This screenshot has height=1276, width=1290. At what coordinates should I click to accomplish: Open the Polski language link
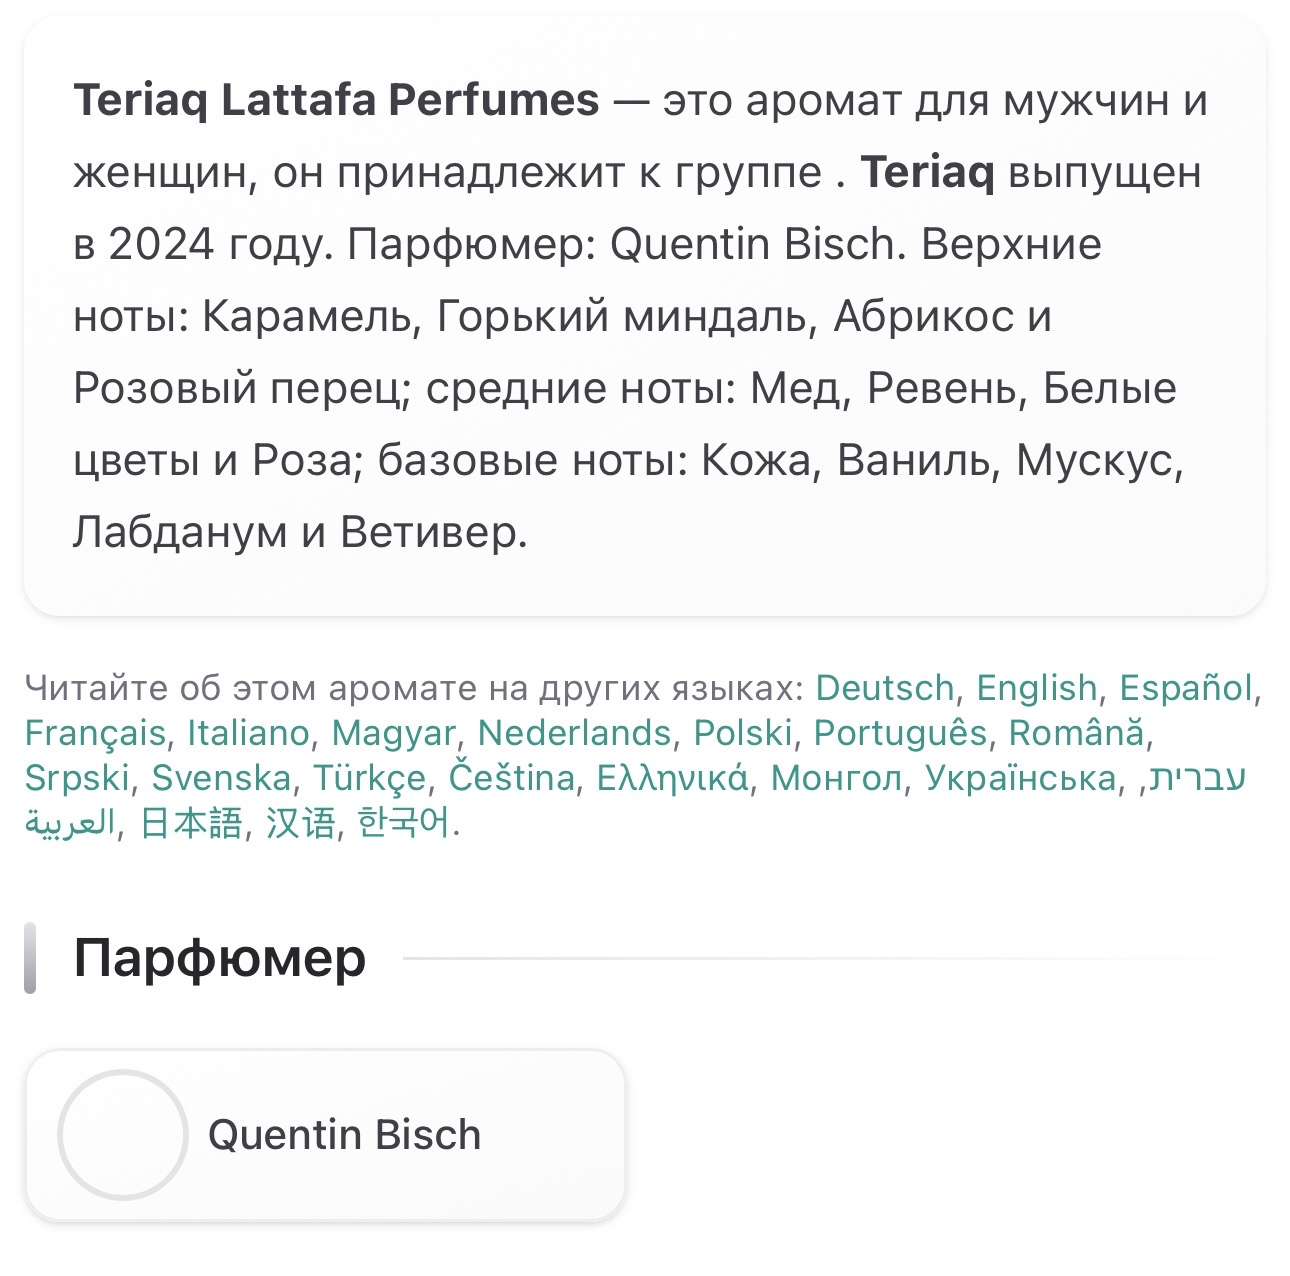[743, 733]
